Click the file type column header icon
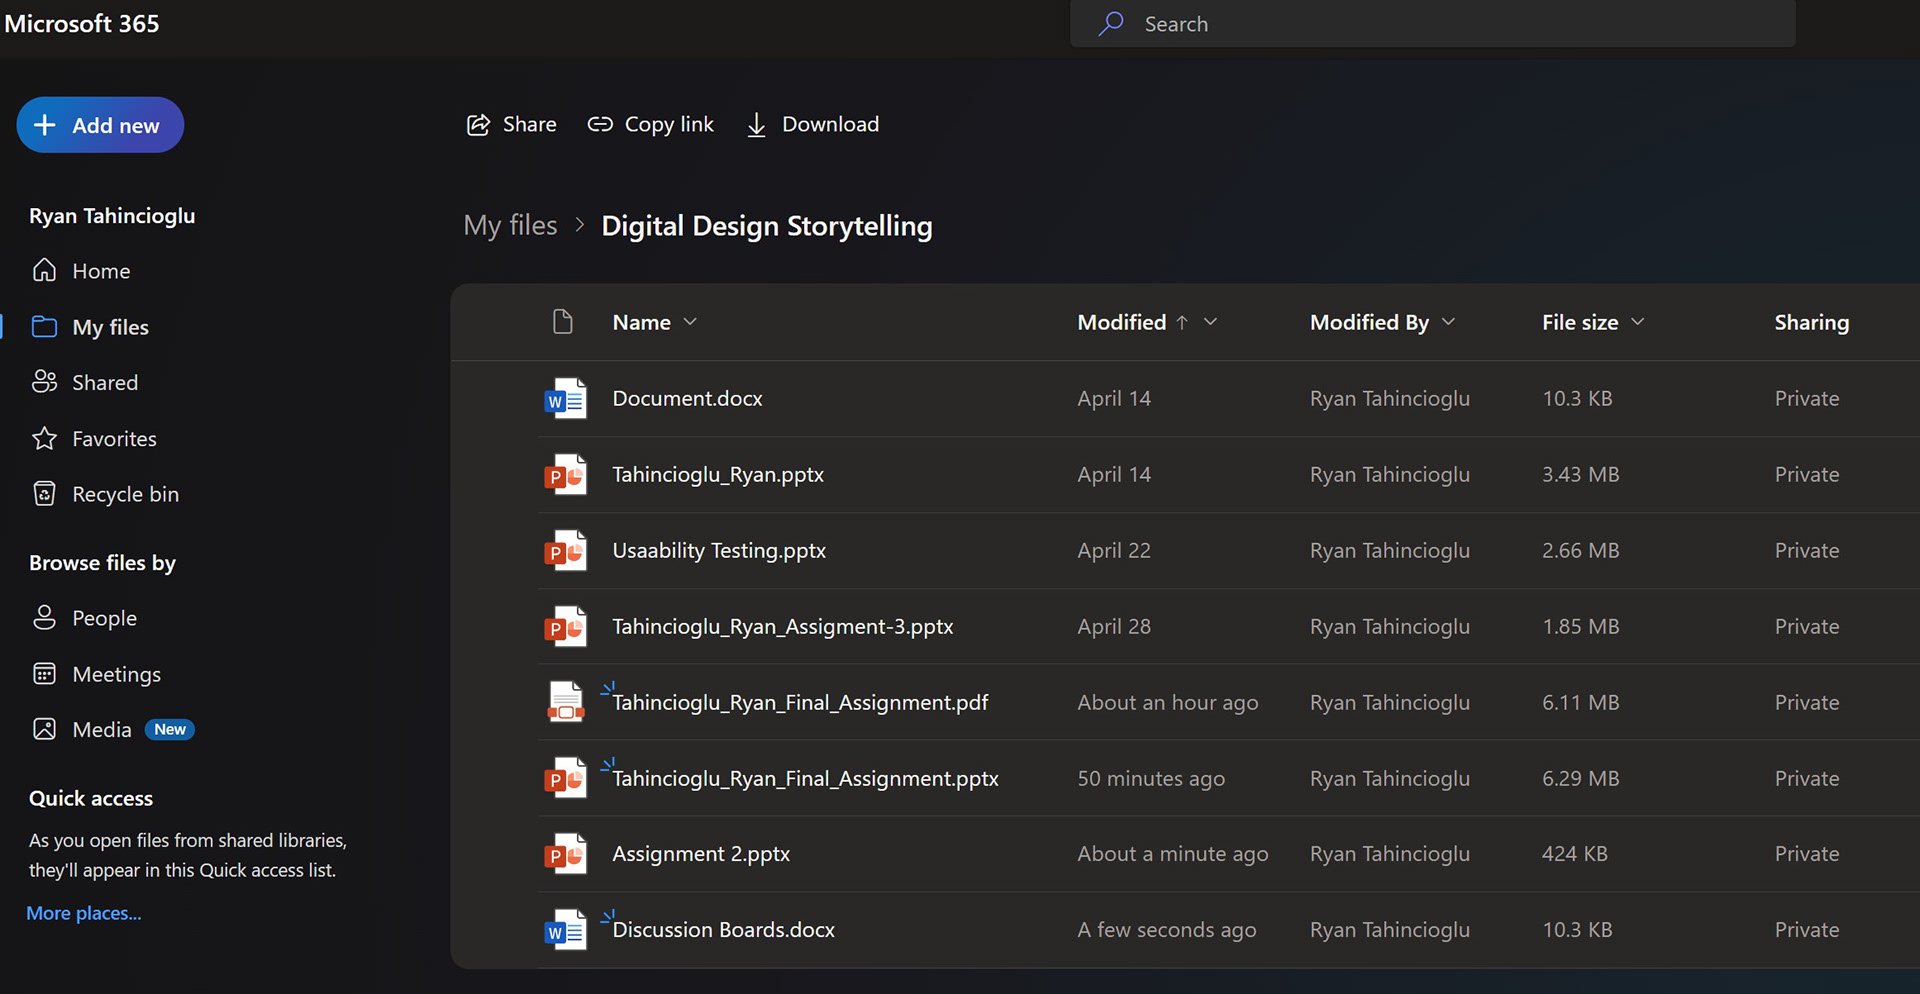Screen dimensions: 1920x994 [563, 321]
